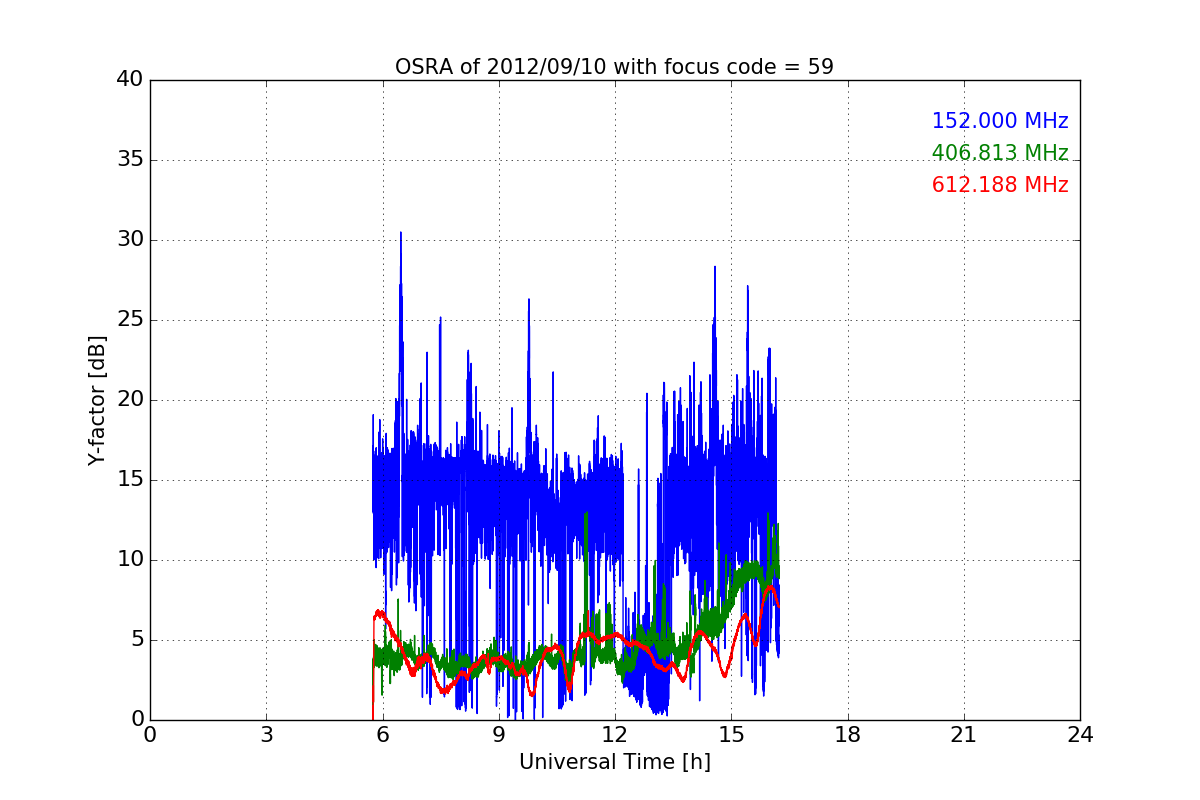Click y-axis tick label 40
1200x800 pixels.
[130, 80]
